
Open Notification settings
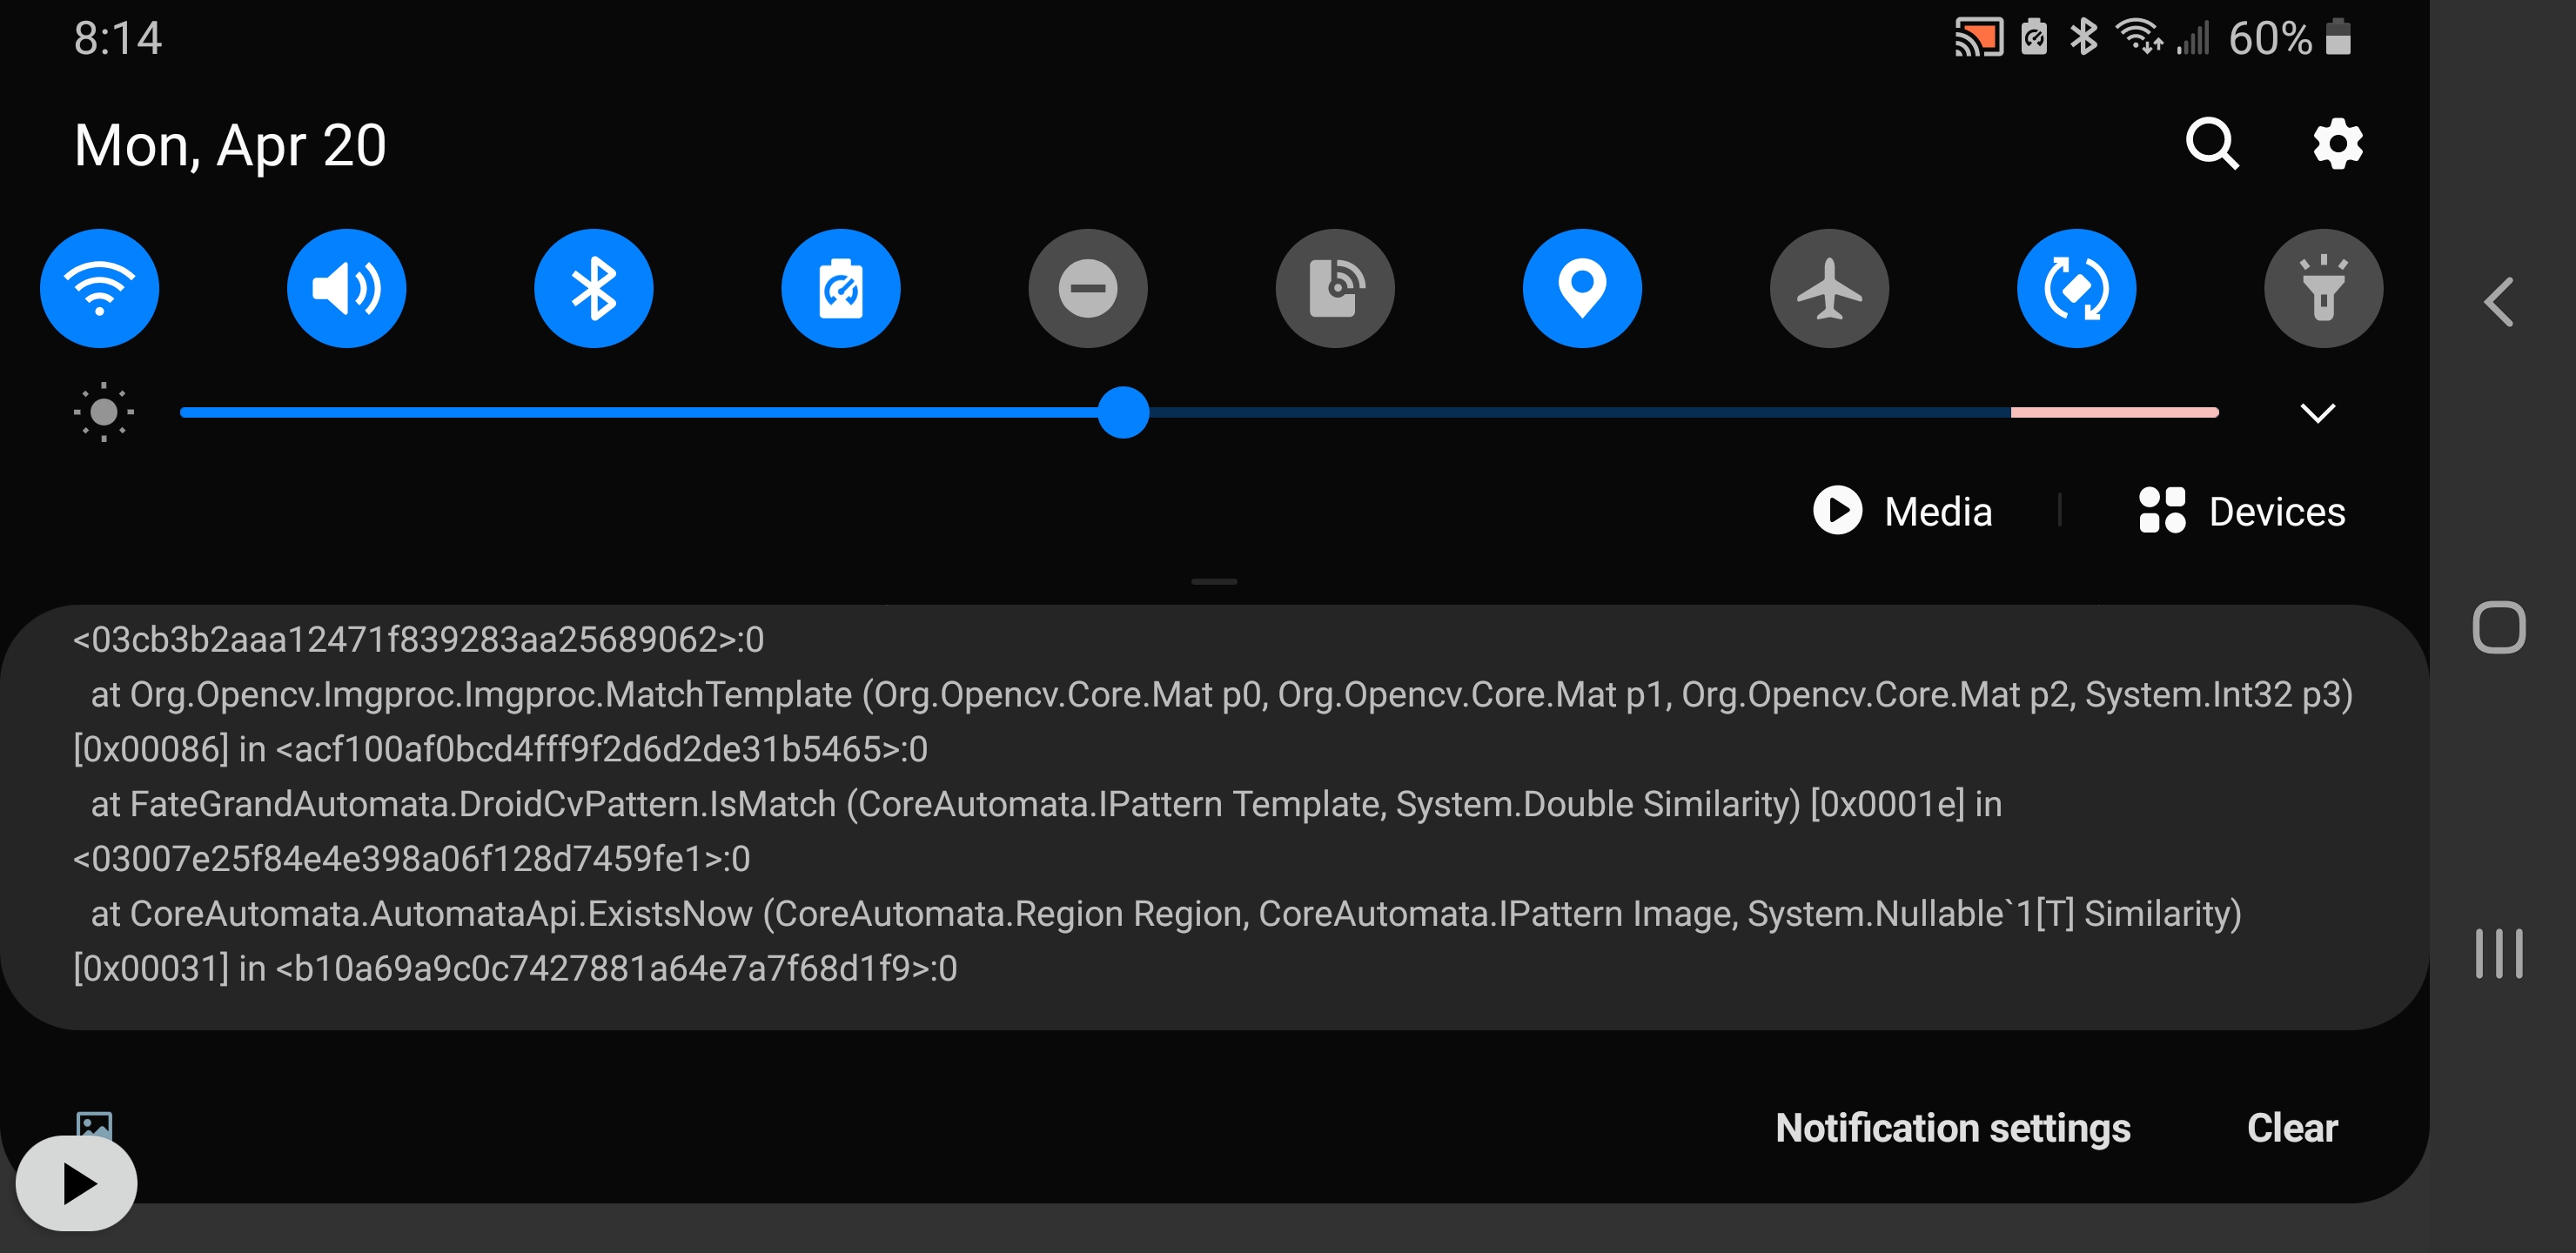point(1952,1128)
